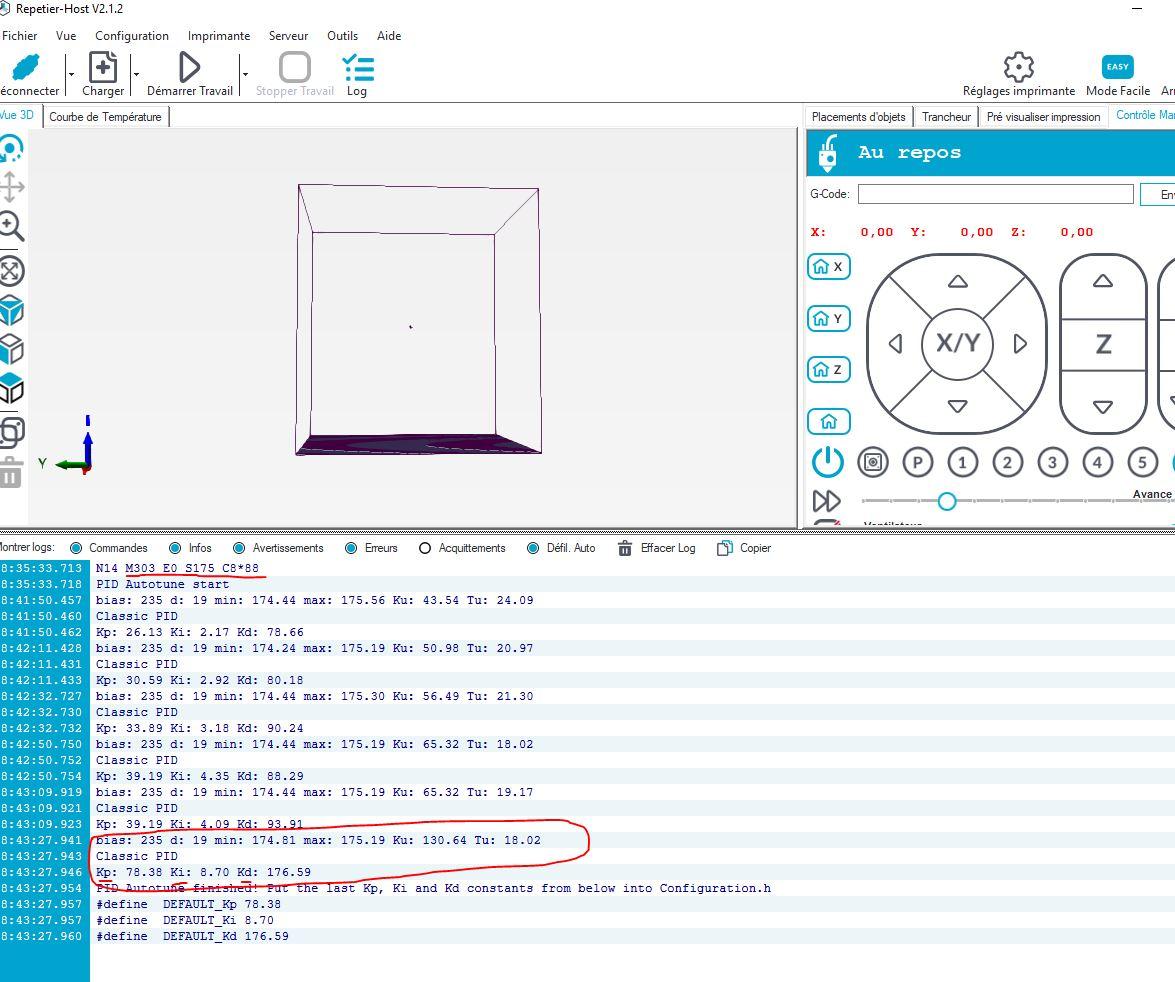This screenshot has width=1175, height=982.
Task: Toggle the Acquittements log filter
Action: [x=425, y=548]
